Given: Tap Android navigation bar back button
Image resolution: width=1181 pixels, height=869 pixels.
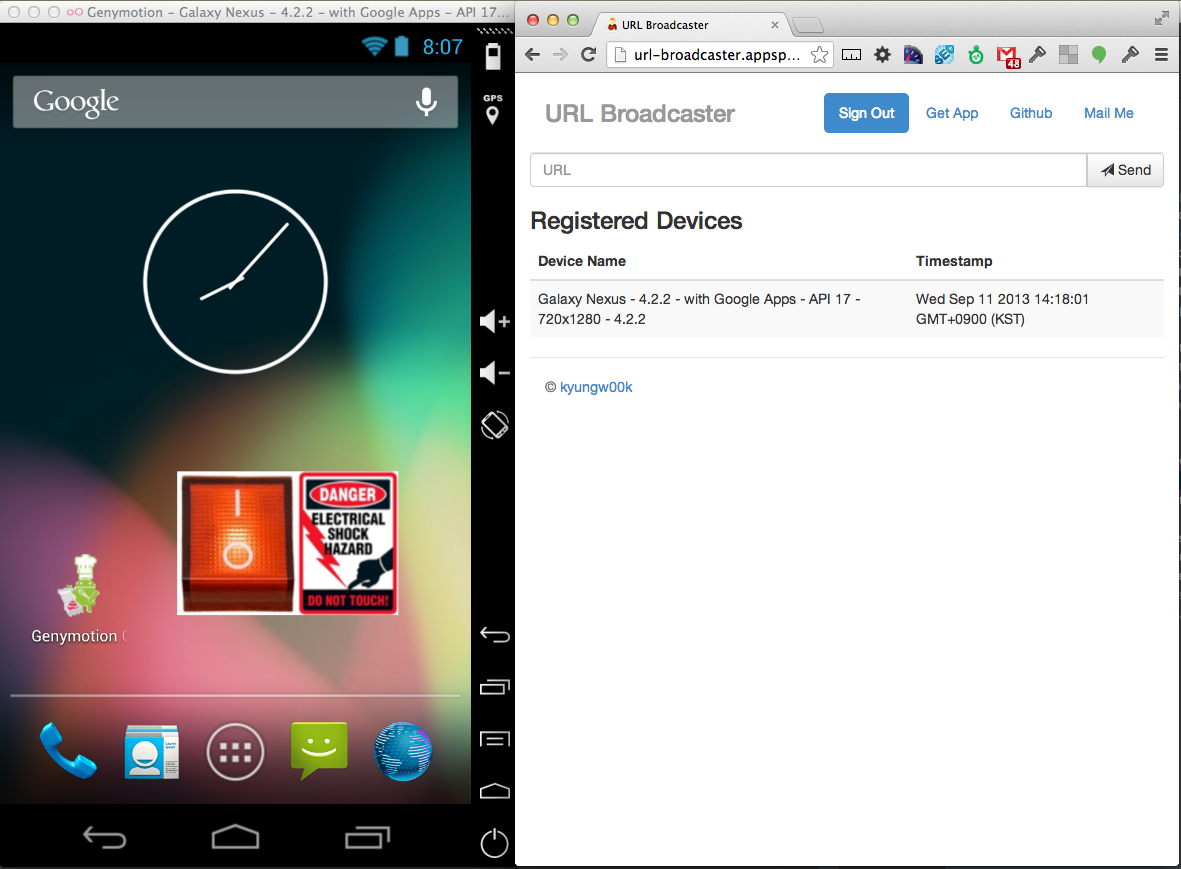Looking at the screenshot, I should pos(105,837).
